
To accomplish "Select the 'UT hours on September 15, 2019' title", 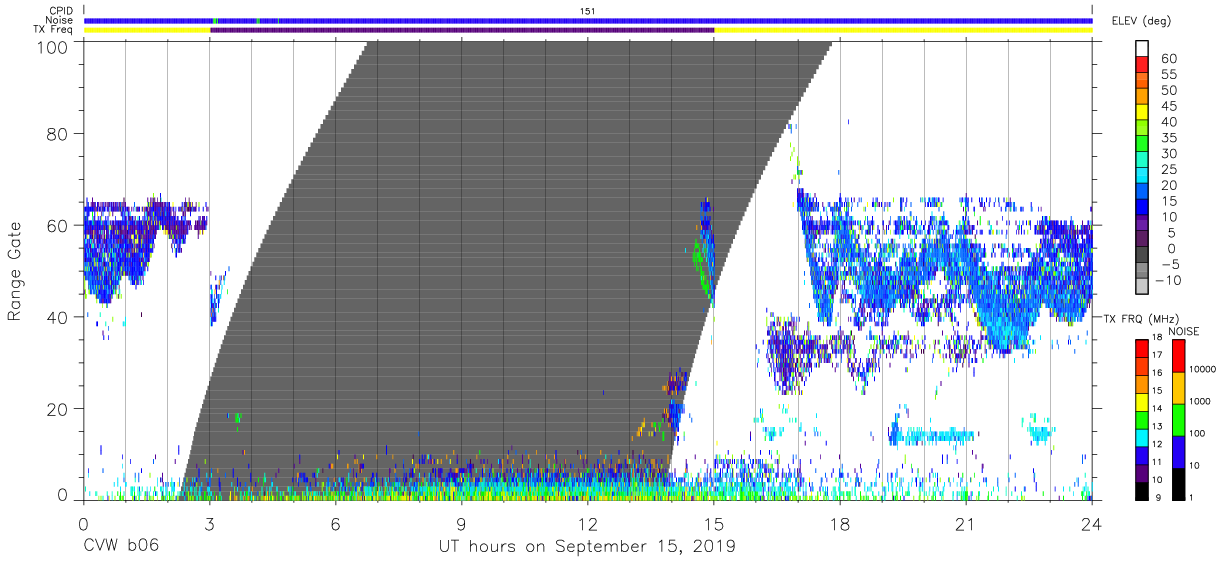I will (587, 547).
